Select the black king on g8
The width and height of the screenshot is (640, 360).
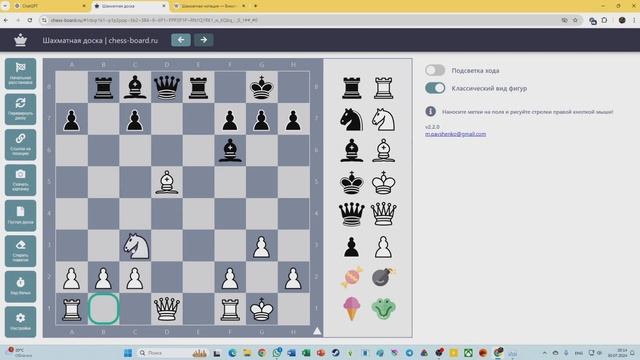(x=262, y=87)
